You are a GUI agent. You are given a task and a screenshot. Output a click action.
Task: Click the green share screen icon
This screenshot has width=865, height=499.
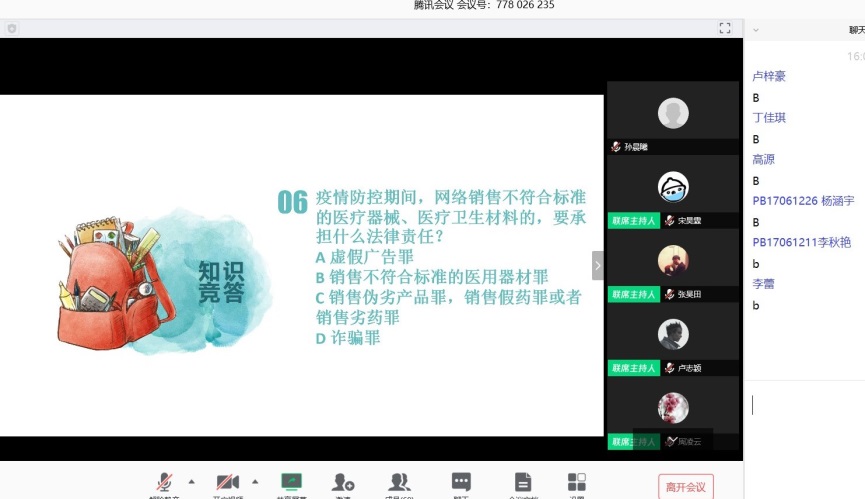pos(292,484)
